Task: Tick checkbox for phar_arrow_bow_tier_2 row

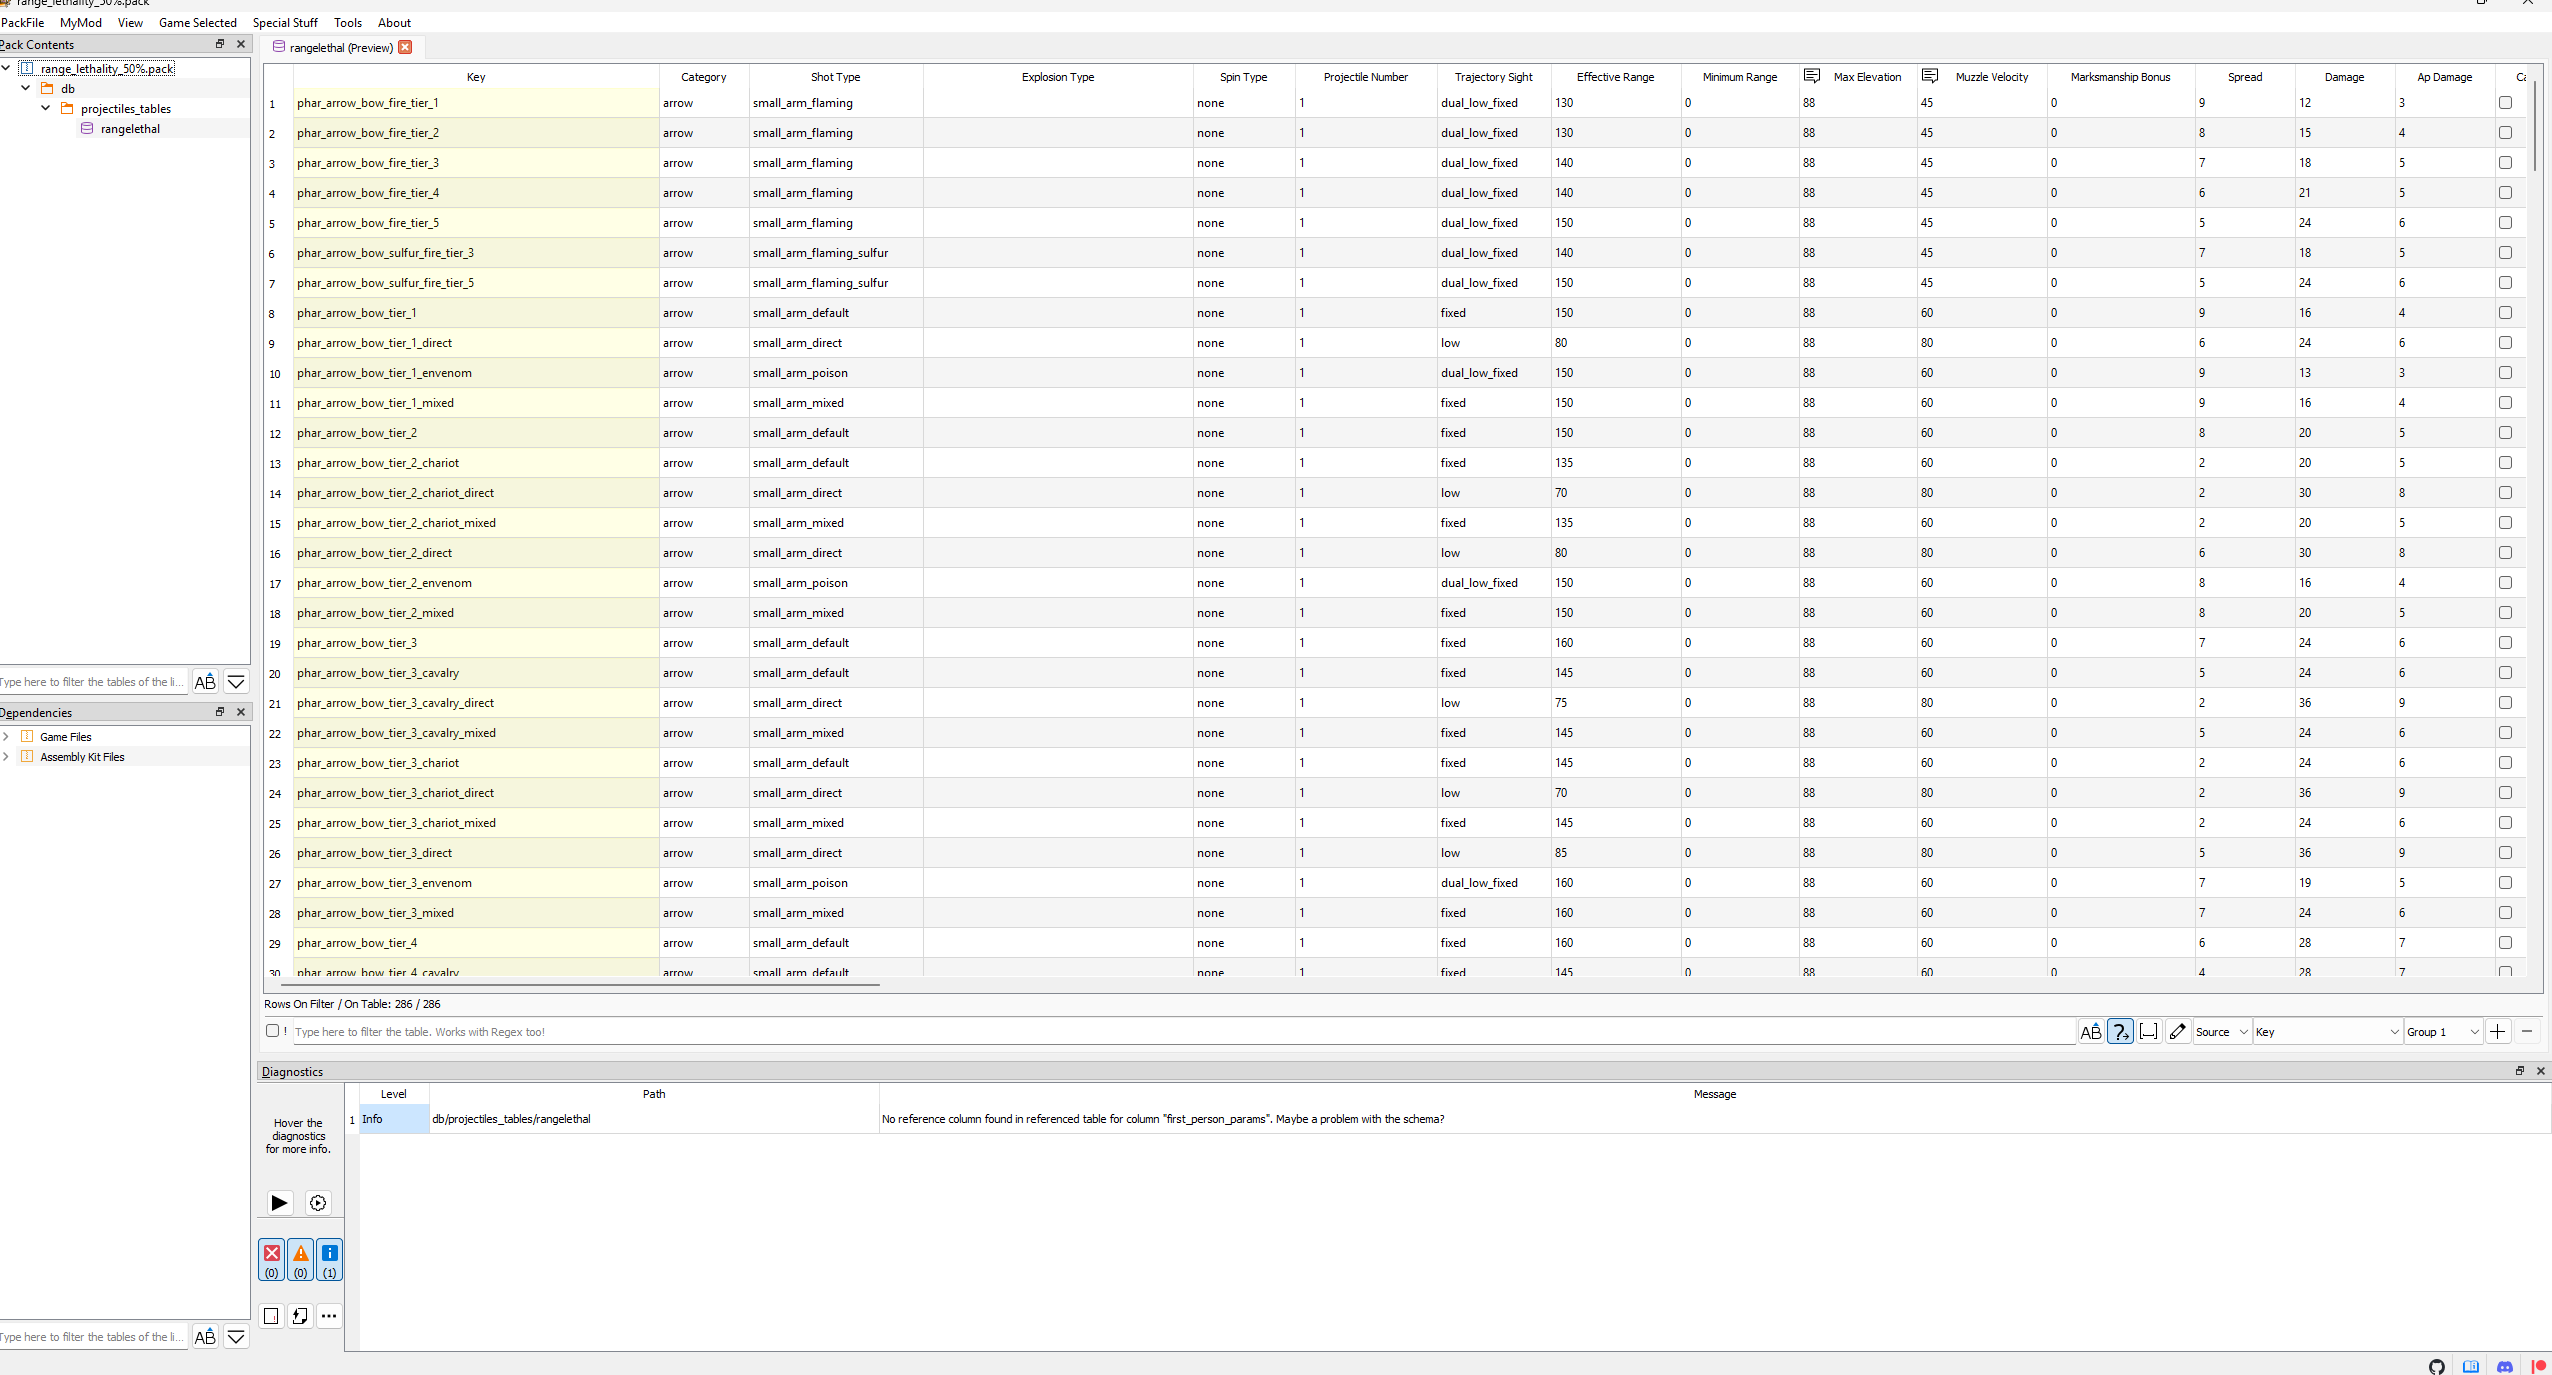Action: (x=2505, y=432)
